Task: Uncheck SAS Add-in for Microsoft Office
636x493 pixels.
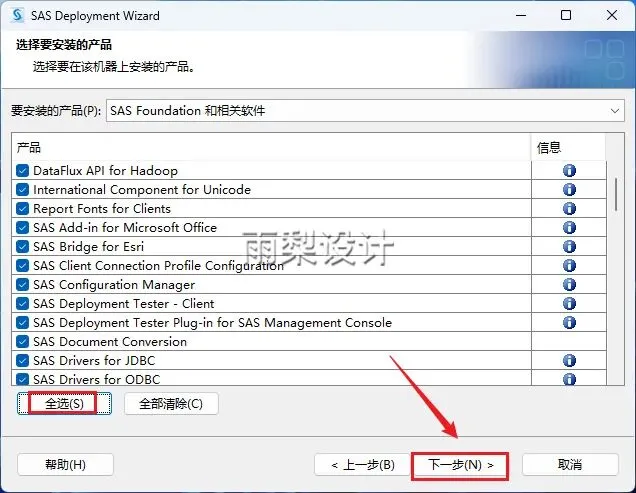Action: (x=22, y=228)
